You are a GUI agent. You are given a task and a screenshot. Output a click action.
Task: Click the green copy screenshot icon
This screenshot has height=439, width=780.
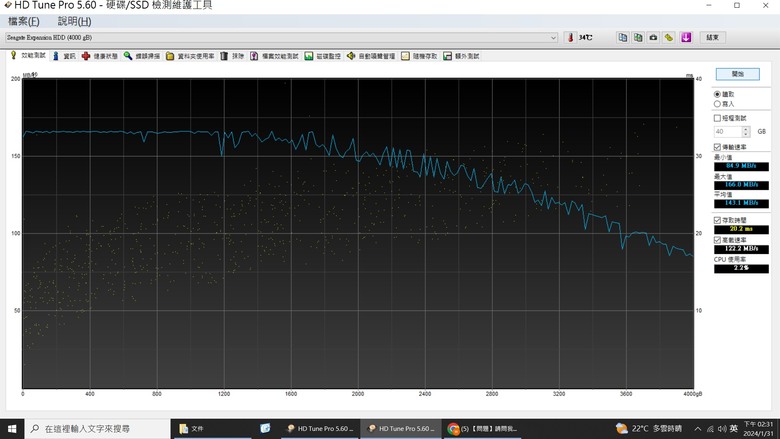pyautogui.click(x=638, y=37)
